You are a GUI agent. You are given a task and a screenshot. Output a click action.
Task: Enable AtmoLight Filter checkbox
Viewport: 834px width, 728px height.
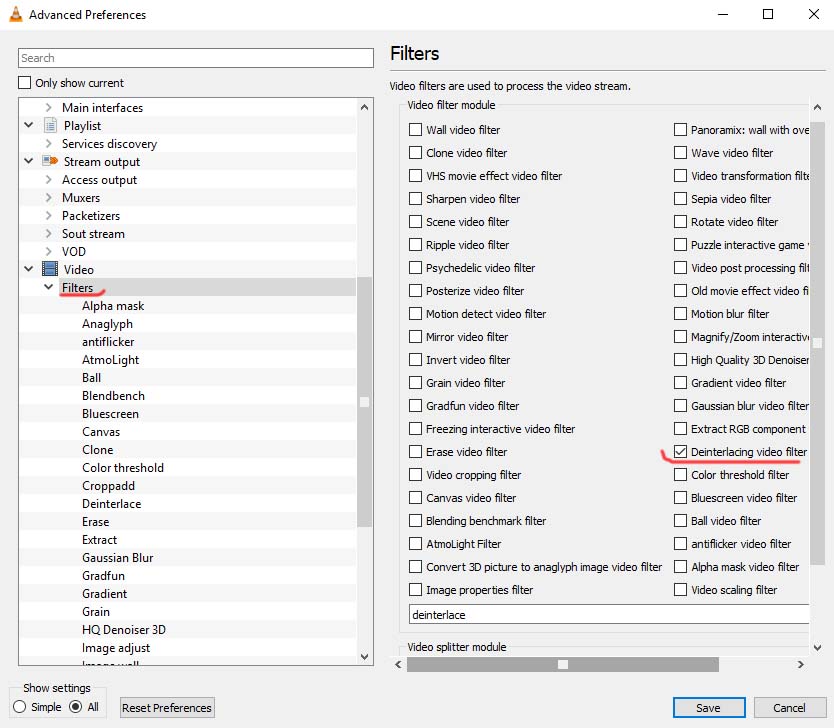coord(415,544)
